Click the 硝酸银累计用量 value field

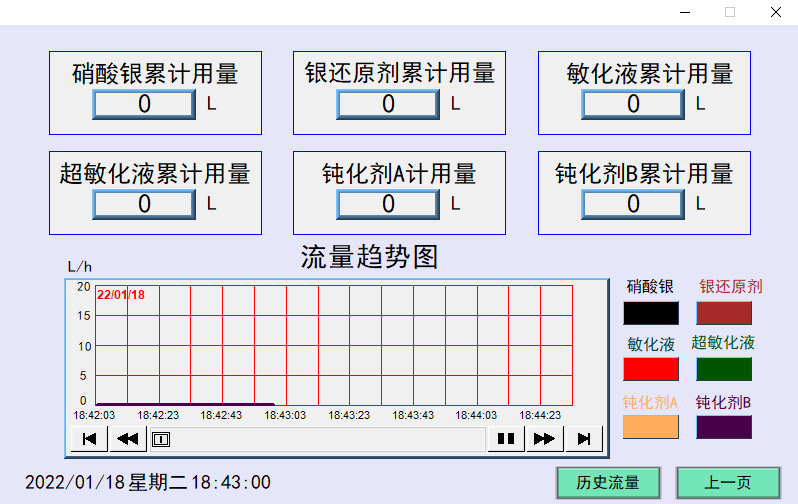tap(144, 104)
